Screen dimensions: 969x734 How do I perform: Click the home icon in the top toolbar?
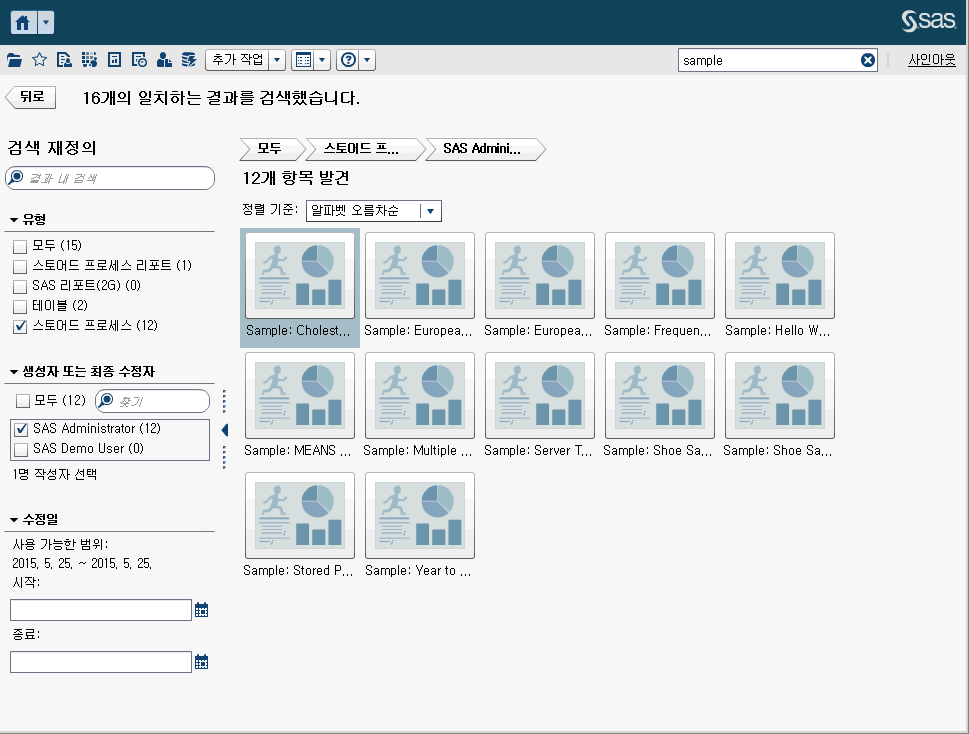click(x=20, y=21)
